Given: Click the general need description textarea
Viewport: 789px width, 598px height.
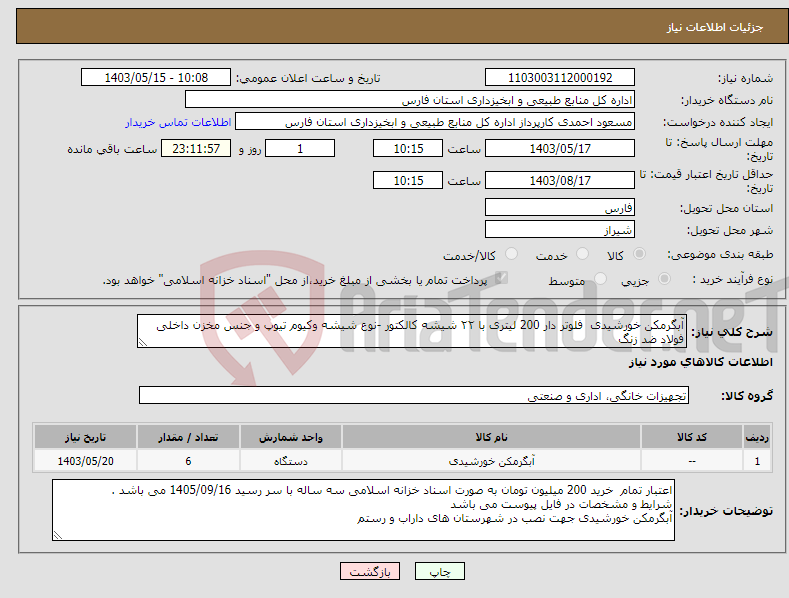Looking at the screenshot, I should click(412, 331).
